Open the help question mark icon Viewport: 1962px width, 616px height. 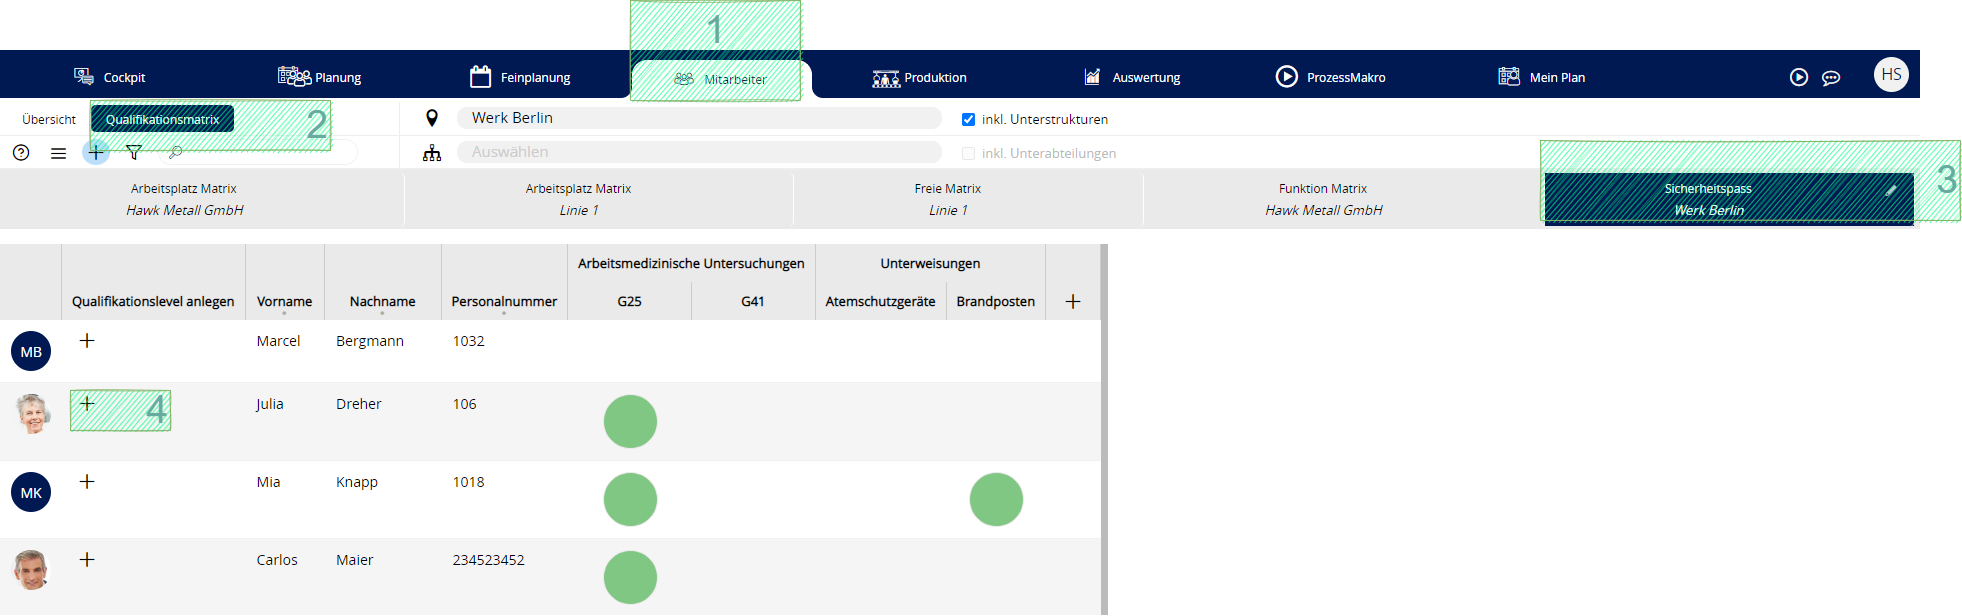click(x=21, y=152)
